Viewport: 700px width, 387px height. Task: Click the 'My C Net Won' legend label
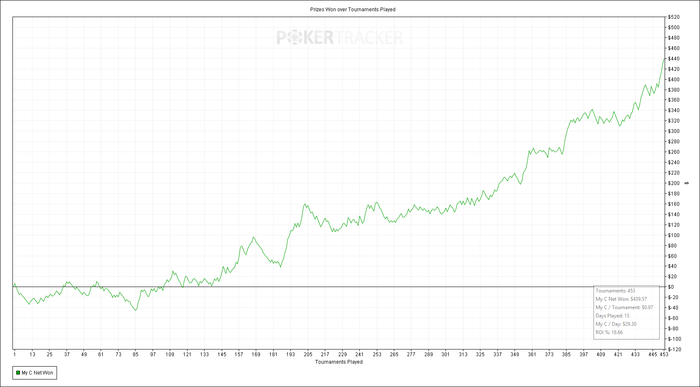tap(38, 373)
